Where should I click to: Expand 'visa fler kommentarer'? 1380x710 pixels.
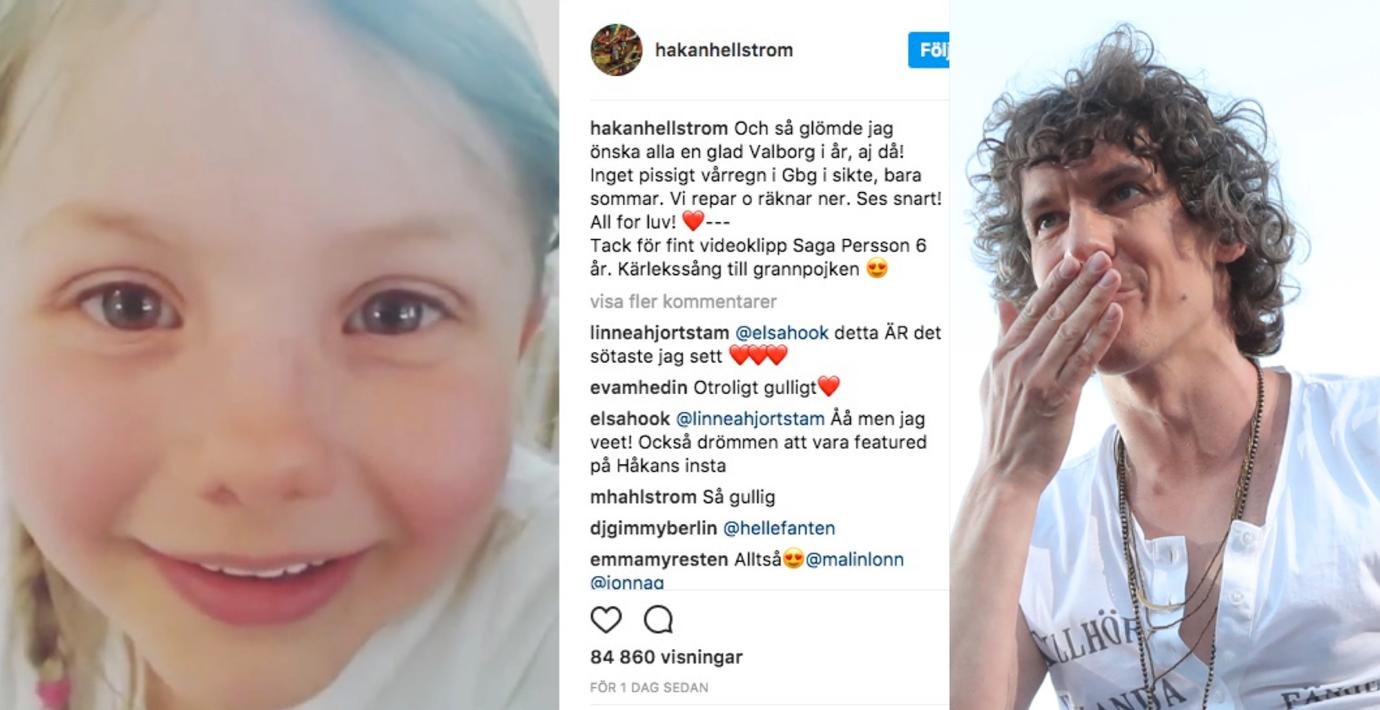point(683,301)
